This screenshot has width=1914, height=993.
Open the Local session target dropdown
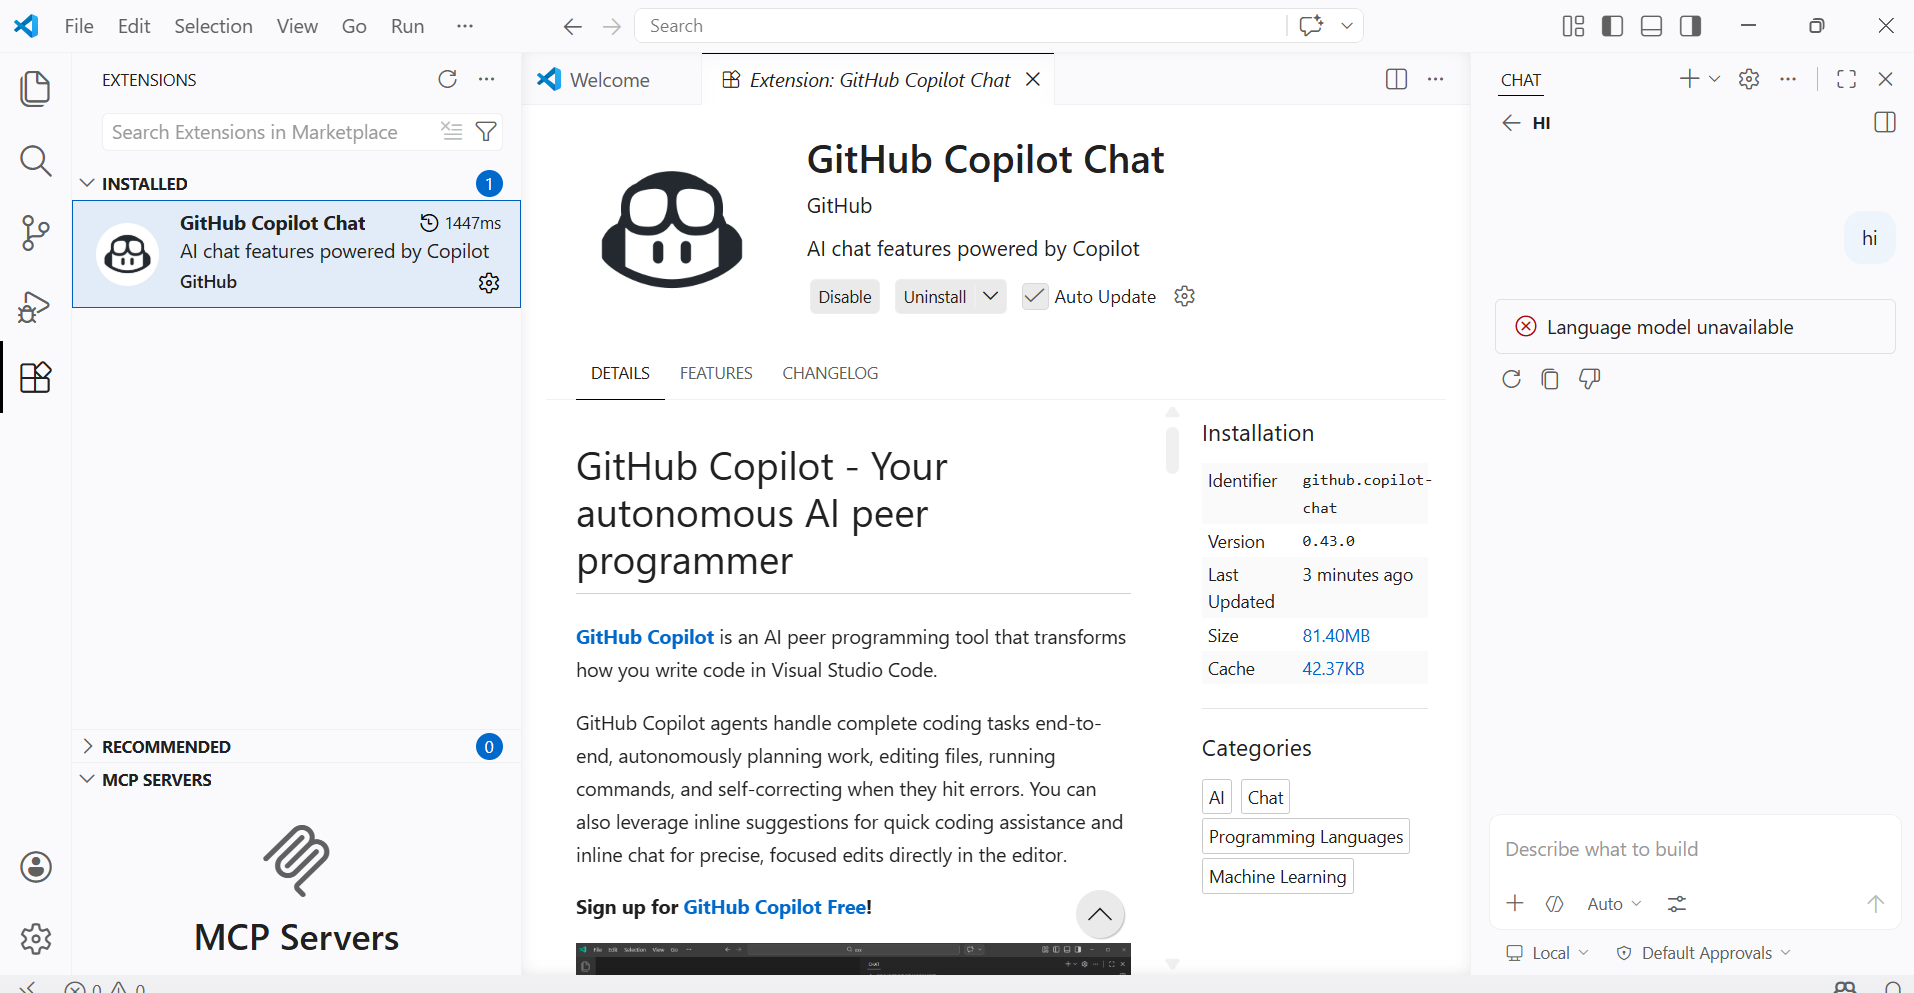[1548, 953]
